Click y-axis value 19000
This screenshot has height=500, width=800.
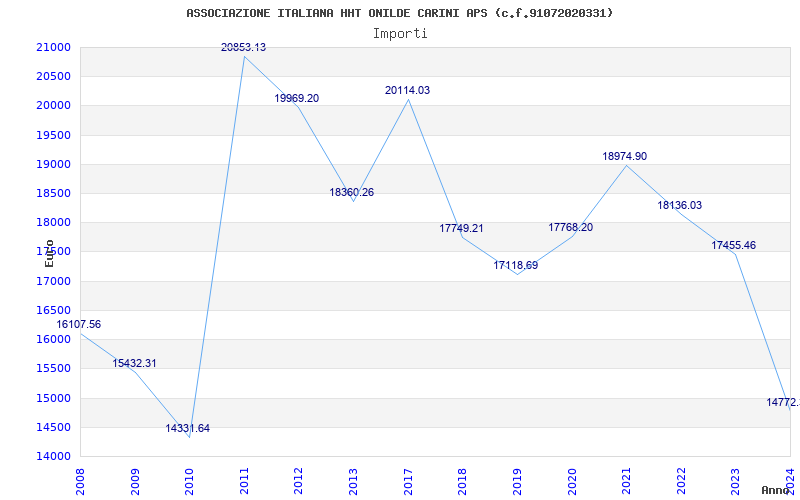(53, 164)
